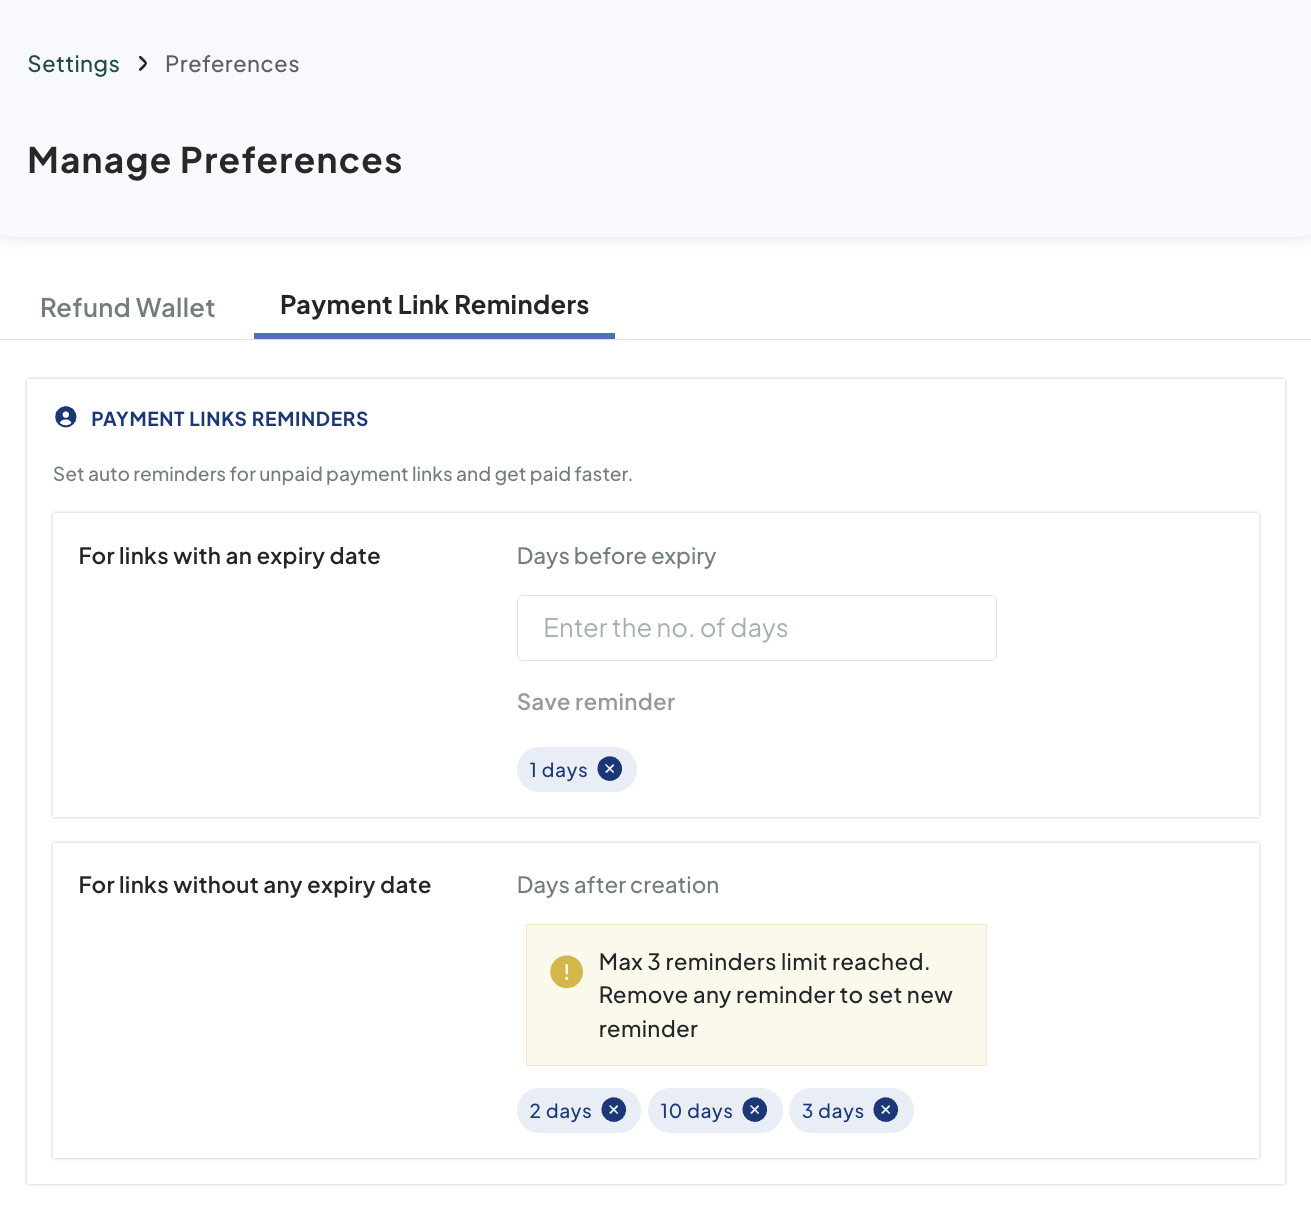Remove the 10 days creation reminder

755,1110
